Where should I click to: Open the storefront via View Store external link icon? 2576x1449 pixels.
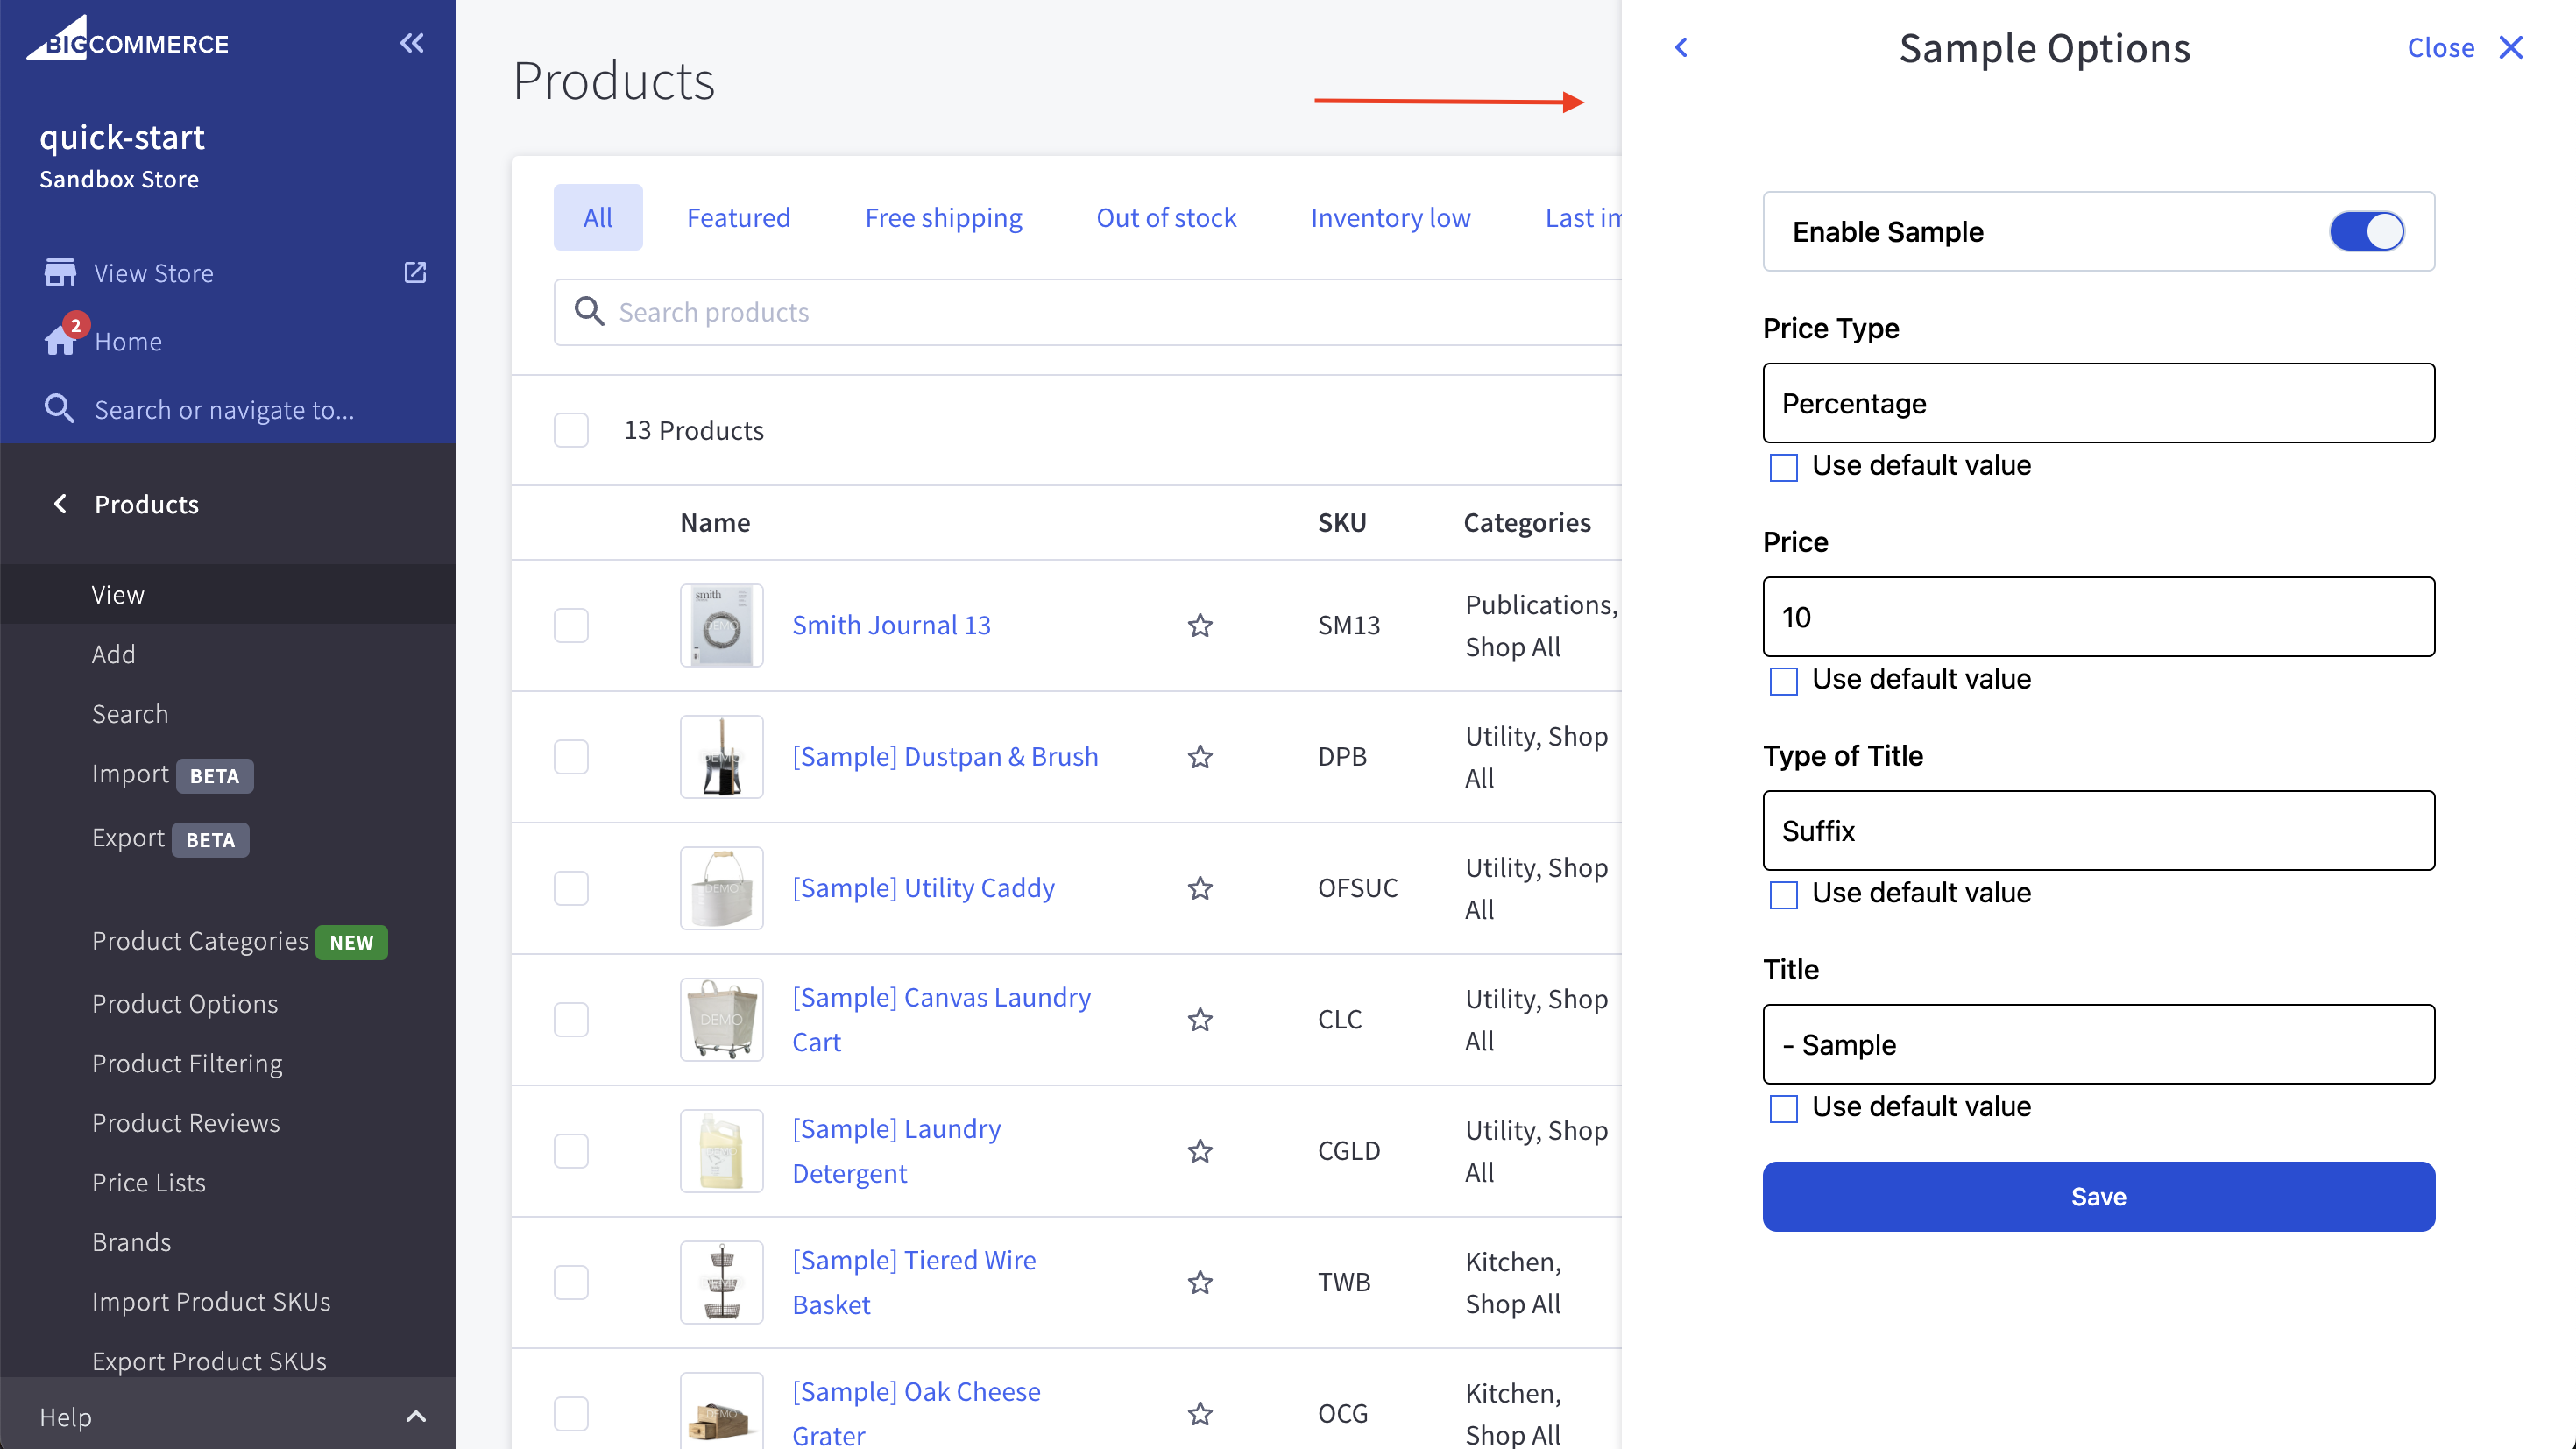pyautogui.click(x=415, y=272)
